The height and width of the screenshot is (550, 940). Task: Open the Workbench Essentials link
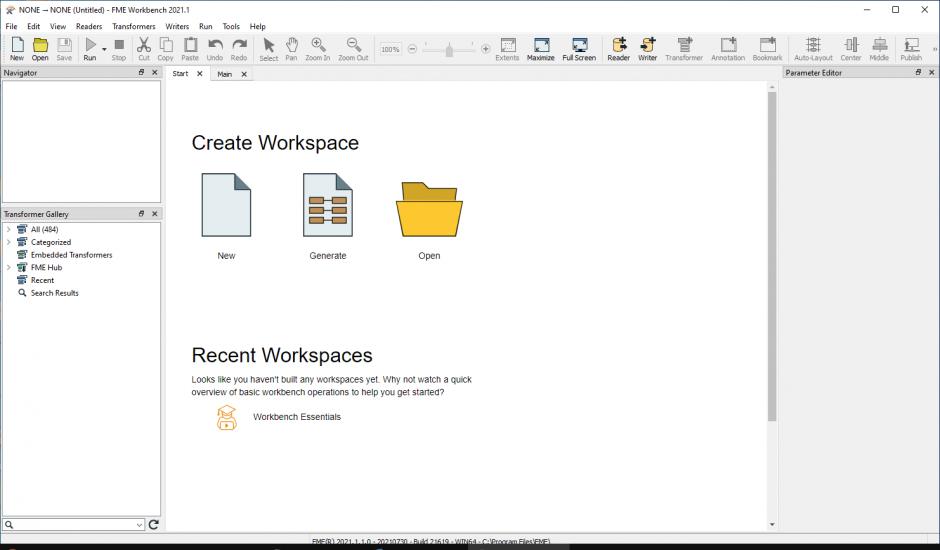297,417
